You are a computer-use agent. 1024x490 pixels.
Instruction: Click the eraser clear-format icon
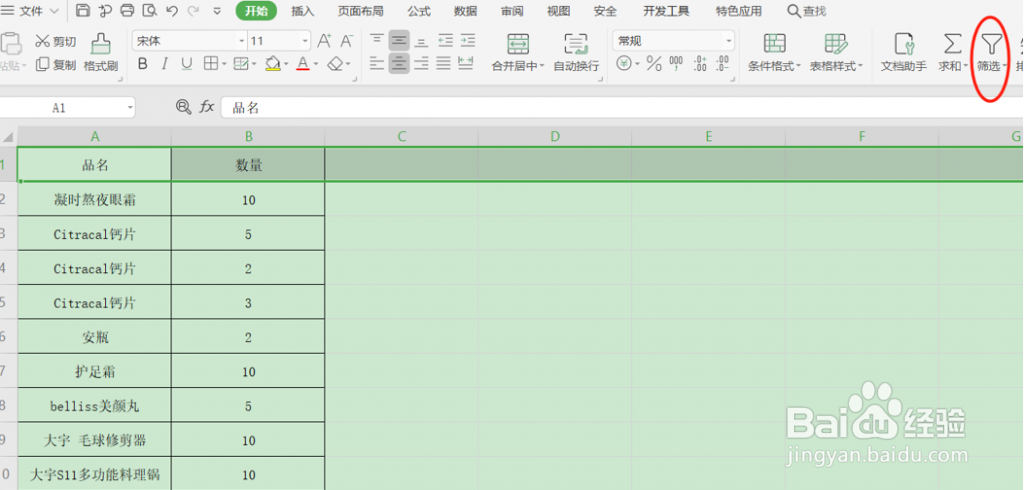(335, 63)
